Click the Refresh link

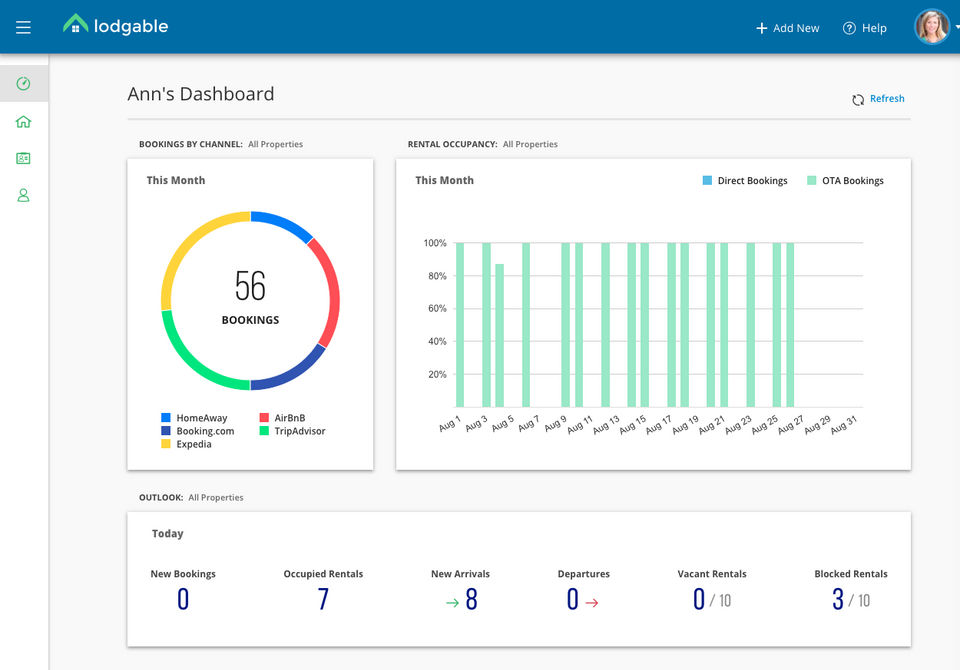pyautogui.click(x=887, y=99)
